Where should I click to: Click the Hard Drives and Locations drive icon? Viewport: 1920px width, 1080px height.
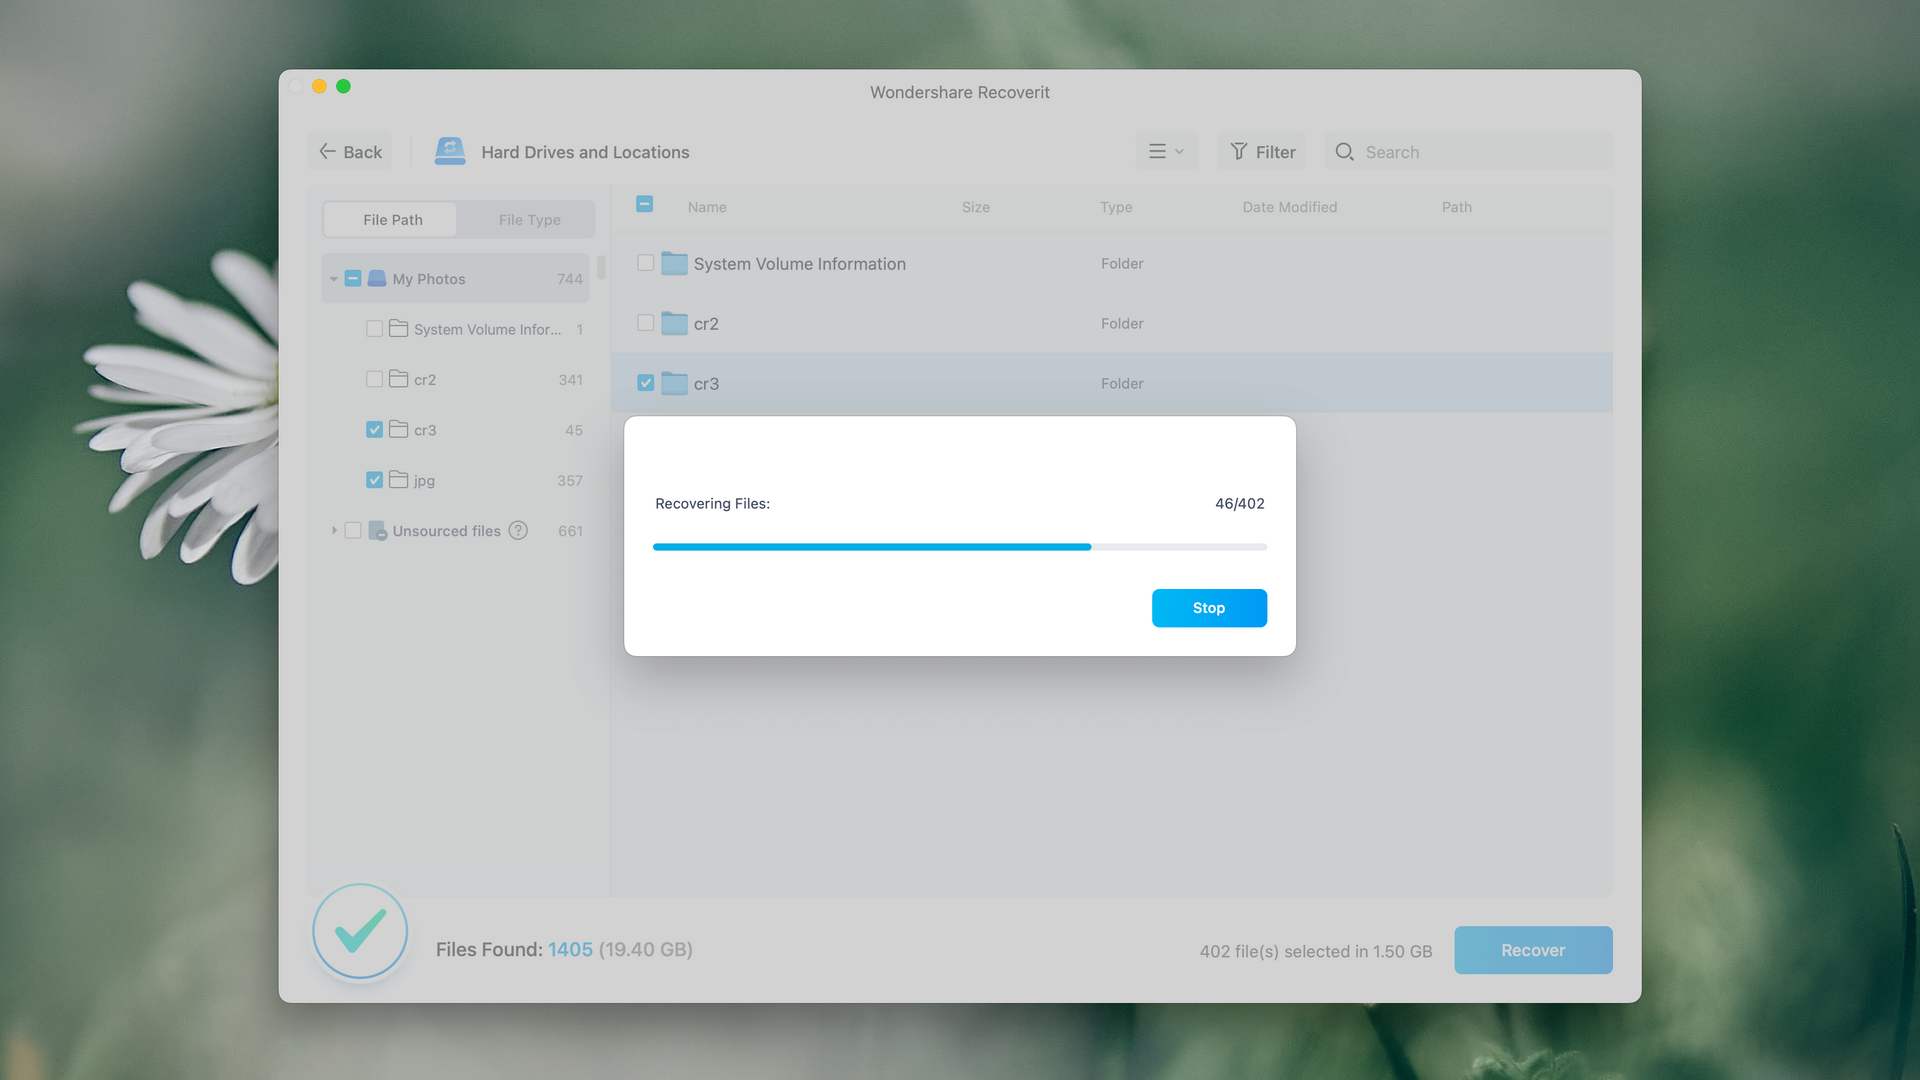450,151
